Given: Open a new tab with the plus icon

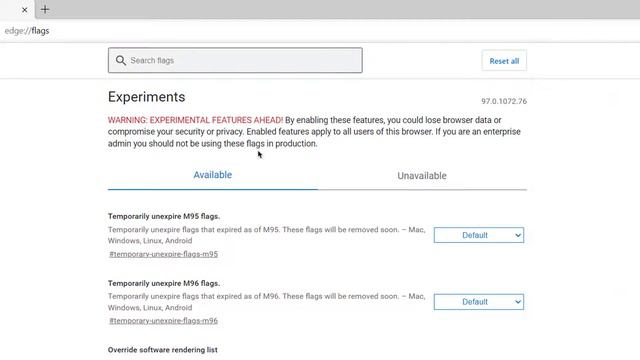Looking at the screenshot, I should pos(45,9).
